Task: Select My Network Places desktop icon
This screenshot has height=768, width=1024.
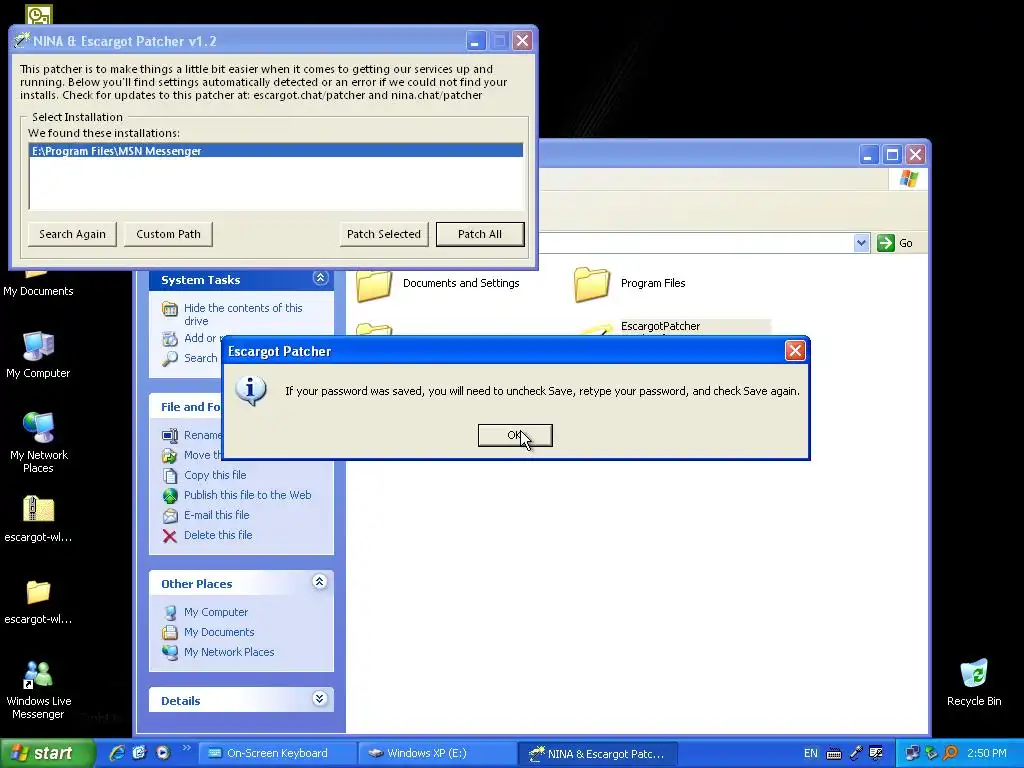Action: point(38,443)
